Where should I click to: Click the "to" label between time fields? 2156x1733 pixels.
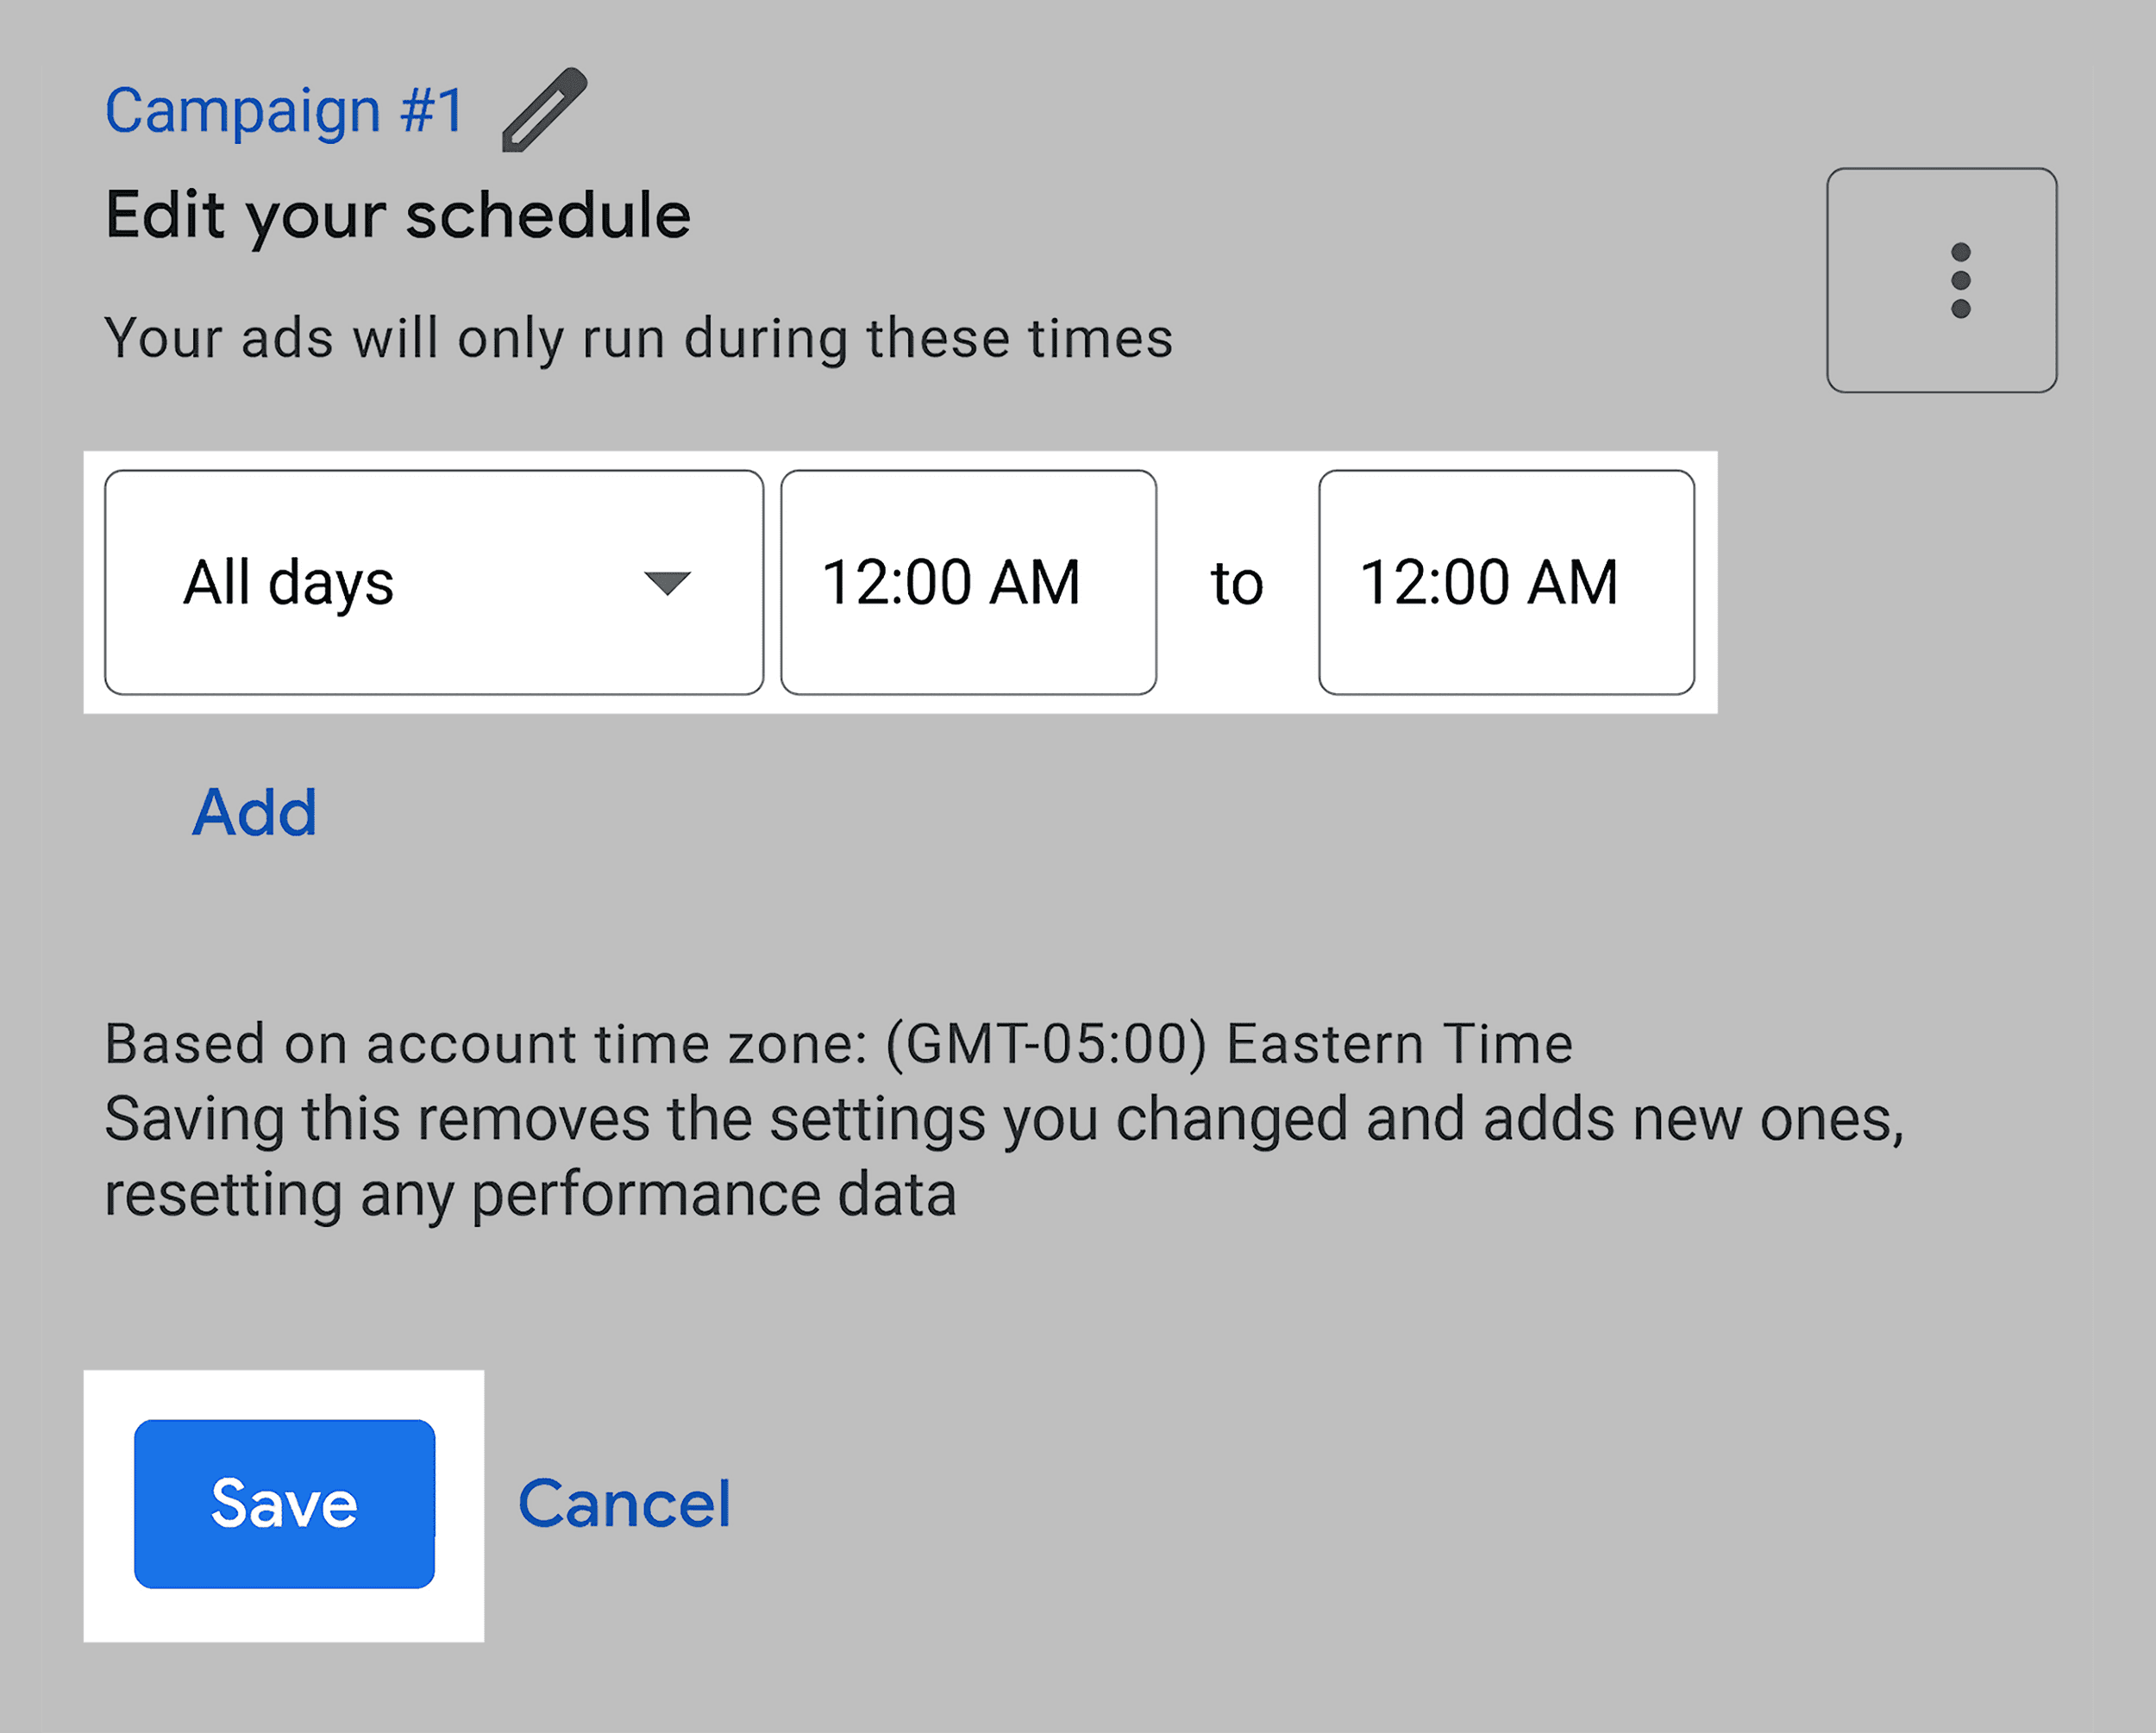pyautogui.click(x=1237, y=584)
